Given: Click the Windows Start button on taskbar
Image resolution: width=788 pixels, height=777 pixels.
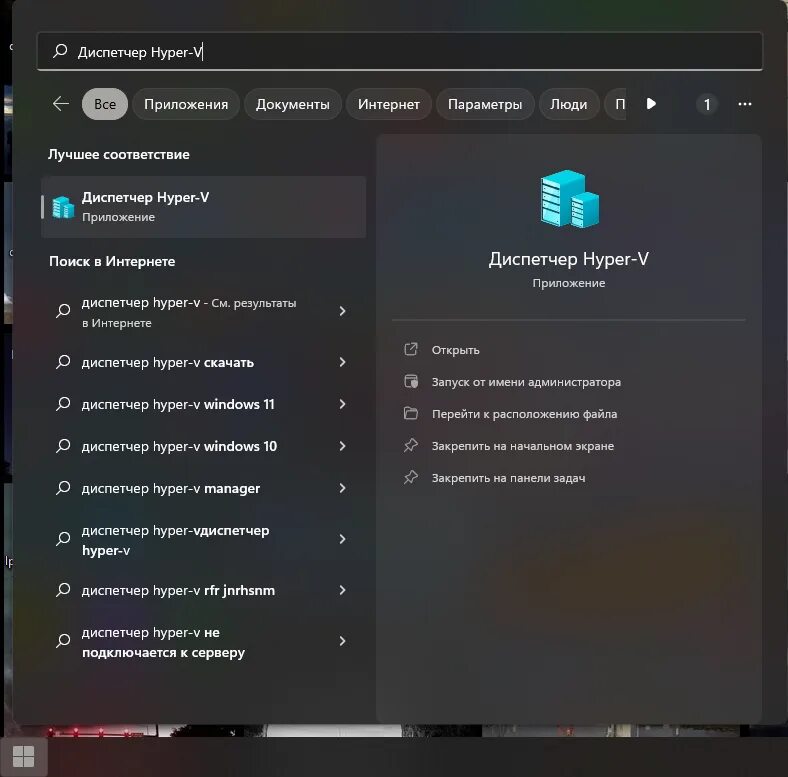Looking at the screenshot, I should coord(24,756).
